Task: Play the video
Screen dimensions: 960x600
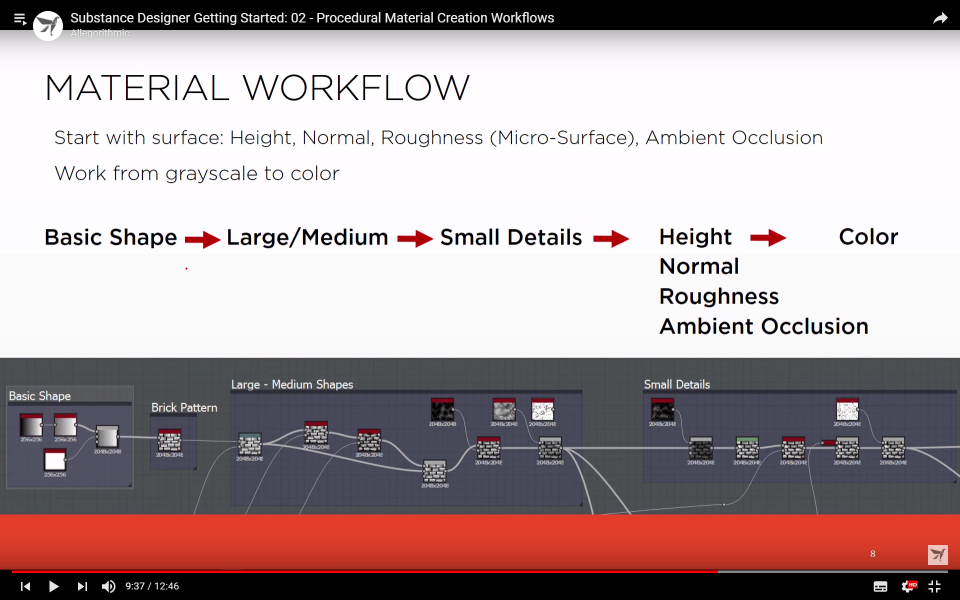Action: (53, 587)
